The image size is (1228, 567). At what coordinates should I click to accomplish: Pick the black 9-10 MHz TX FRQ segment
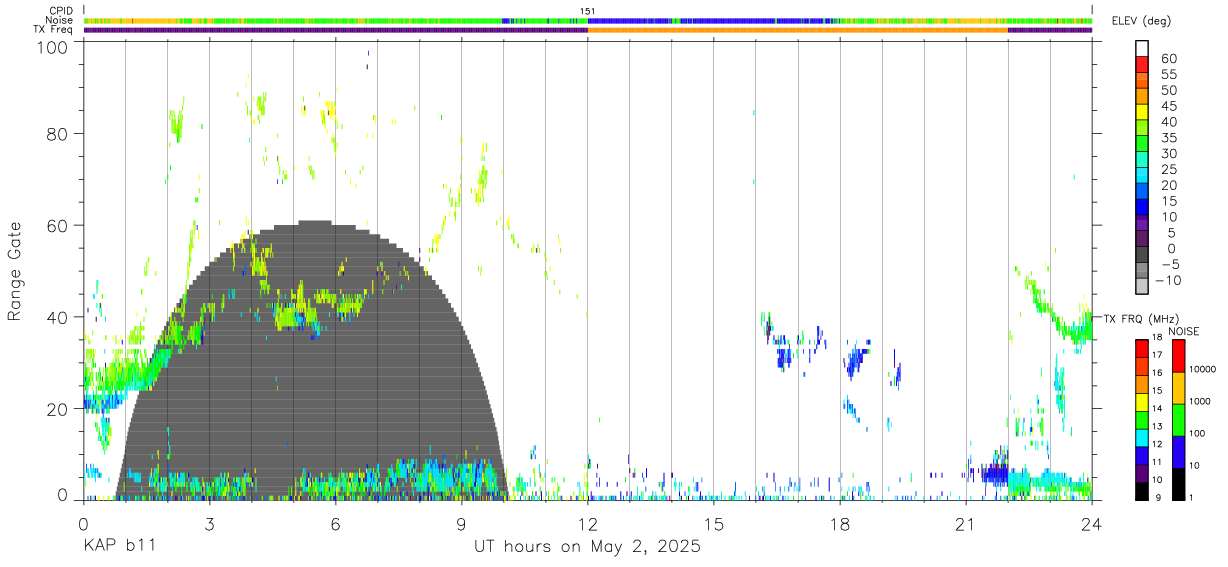(x=1141, y=490)
